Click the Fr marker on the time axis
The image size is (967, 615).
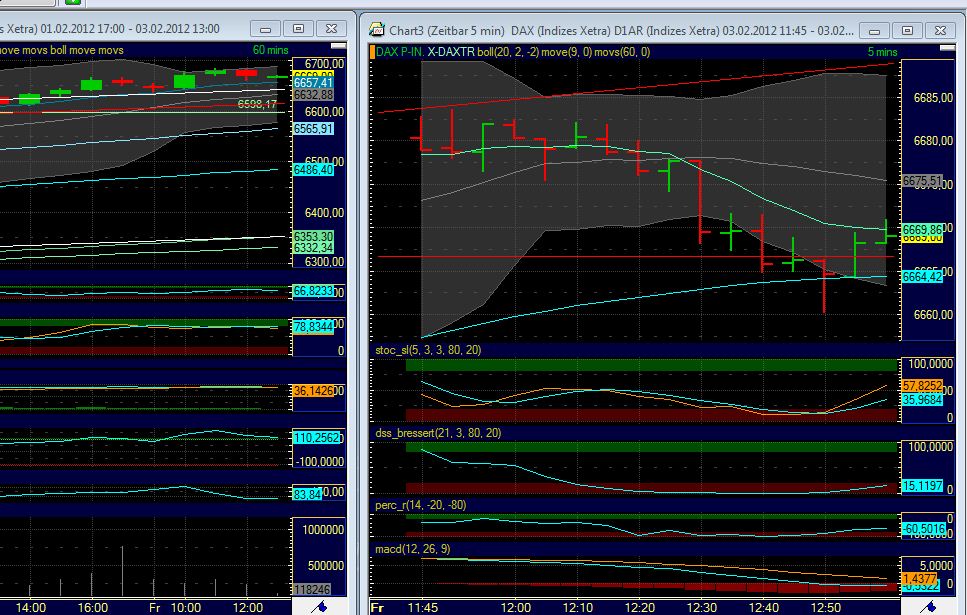(x=378, y=607)
